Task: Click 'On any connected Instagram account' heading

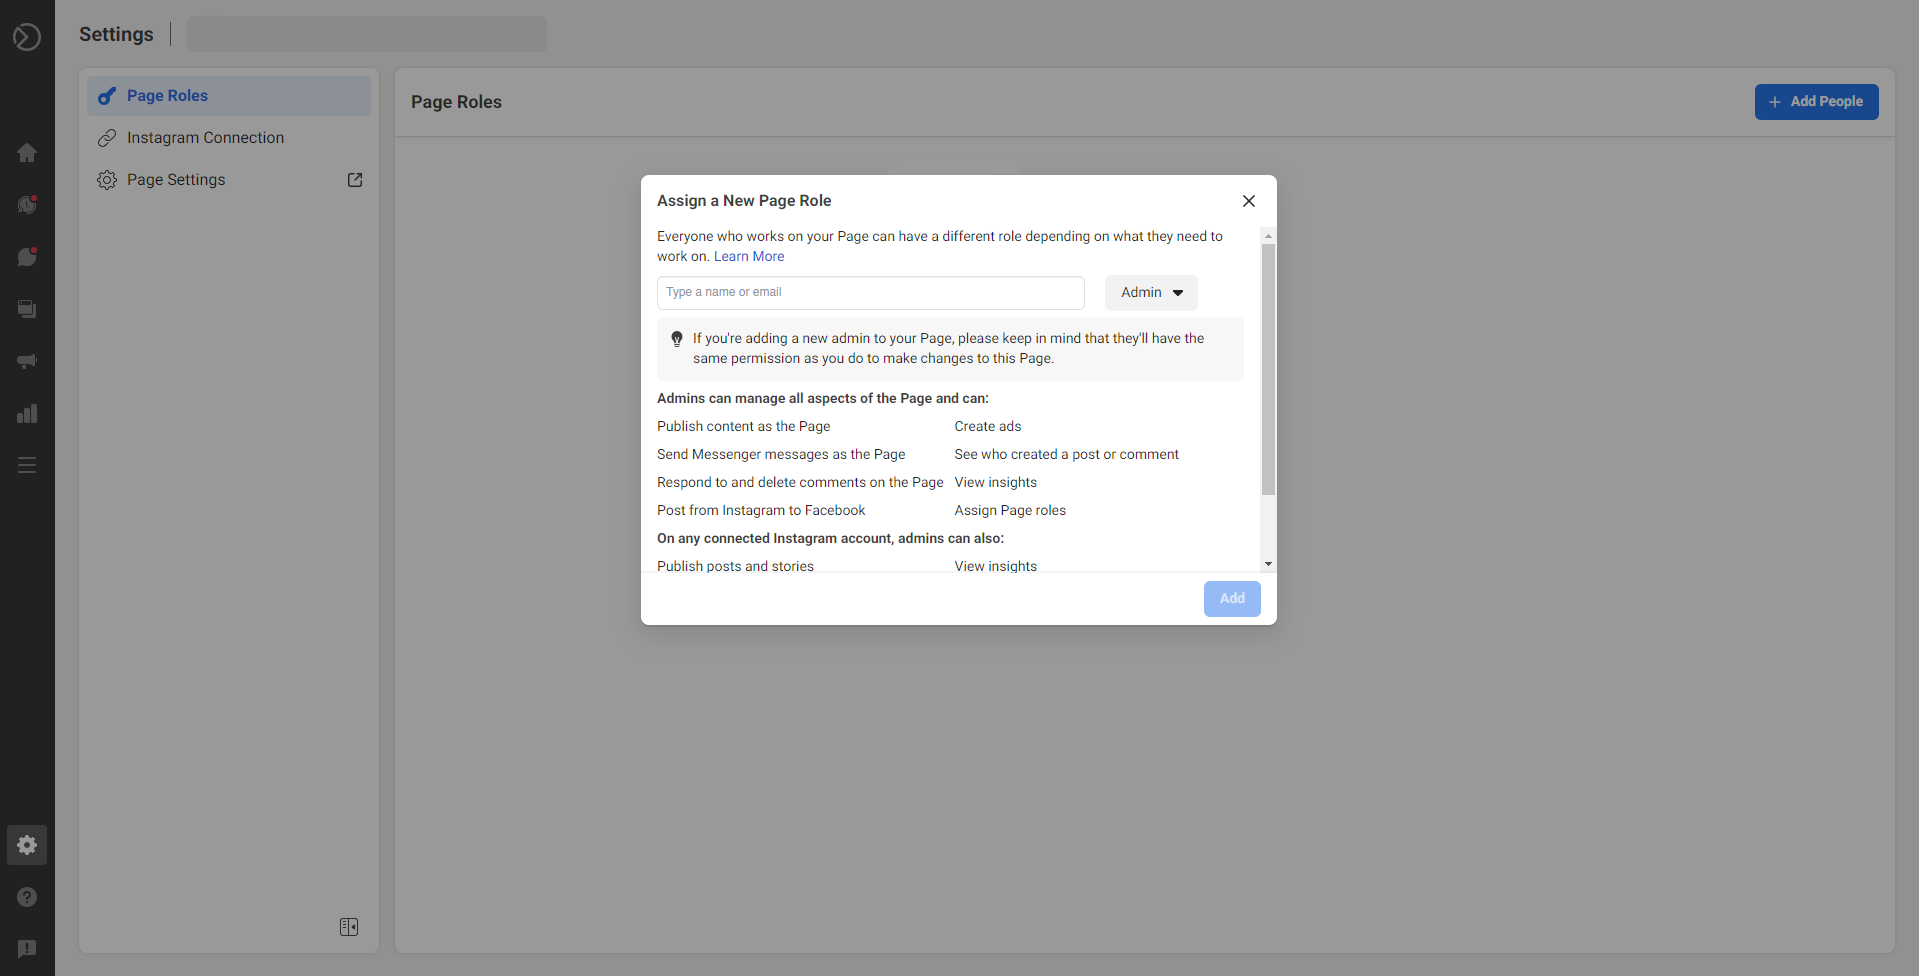Action: click(830, 539)
